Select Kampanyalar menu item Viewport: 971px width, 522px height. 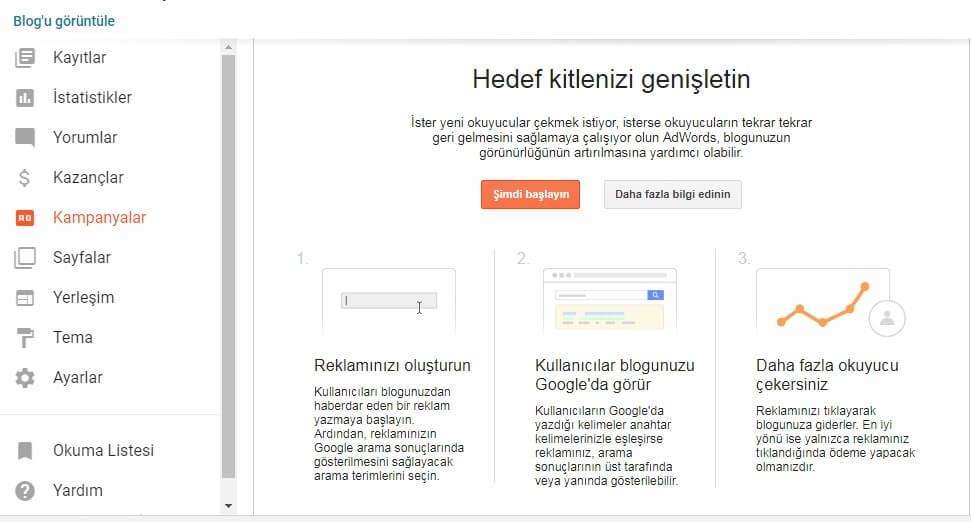[x=99, y=217]
